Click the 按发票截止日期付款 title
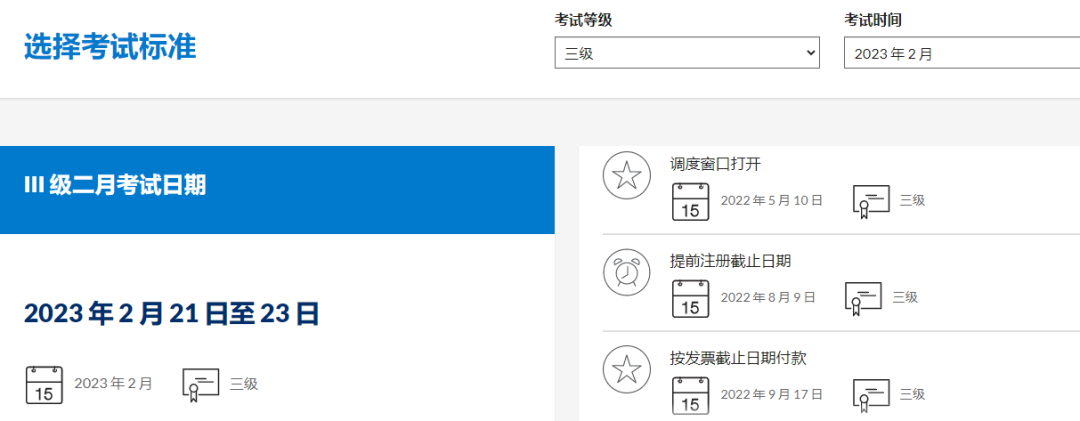The width and height of the screenshot is (1080, 421). [x=737, y=357]
